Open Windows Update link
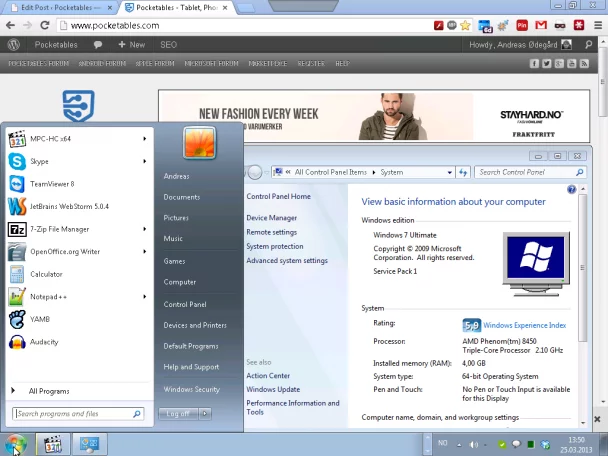Viewport: 608px width, 456px height. click(273, 389)
